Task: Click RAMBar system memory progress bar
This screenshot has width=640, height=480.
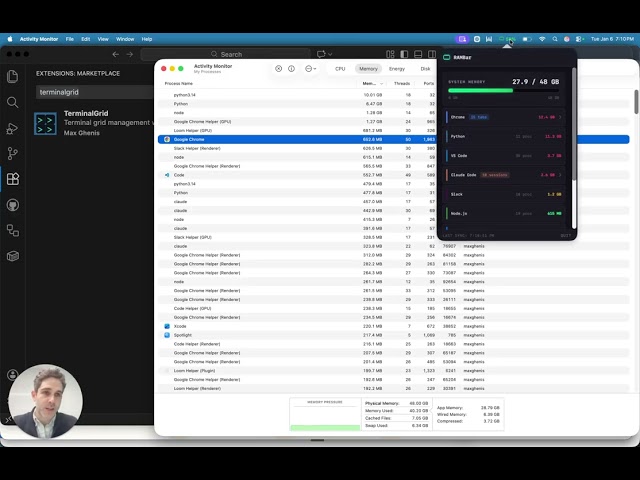Action: (504, 91)
